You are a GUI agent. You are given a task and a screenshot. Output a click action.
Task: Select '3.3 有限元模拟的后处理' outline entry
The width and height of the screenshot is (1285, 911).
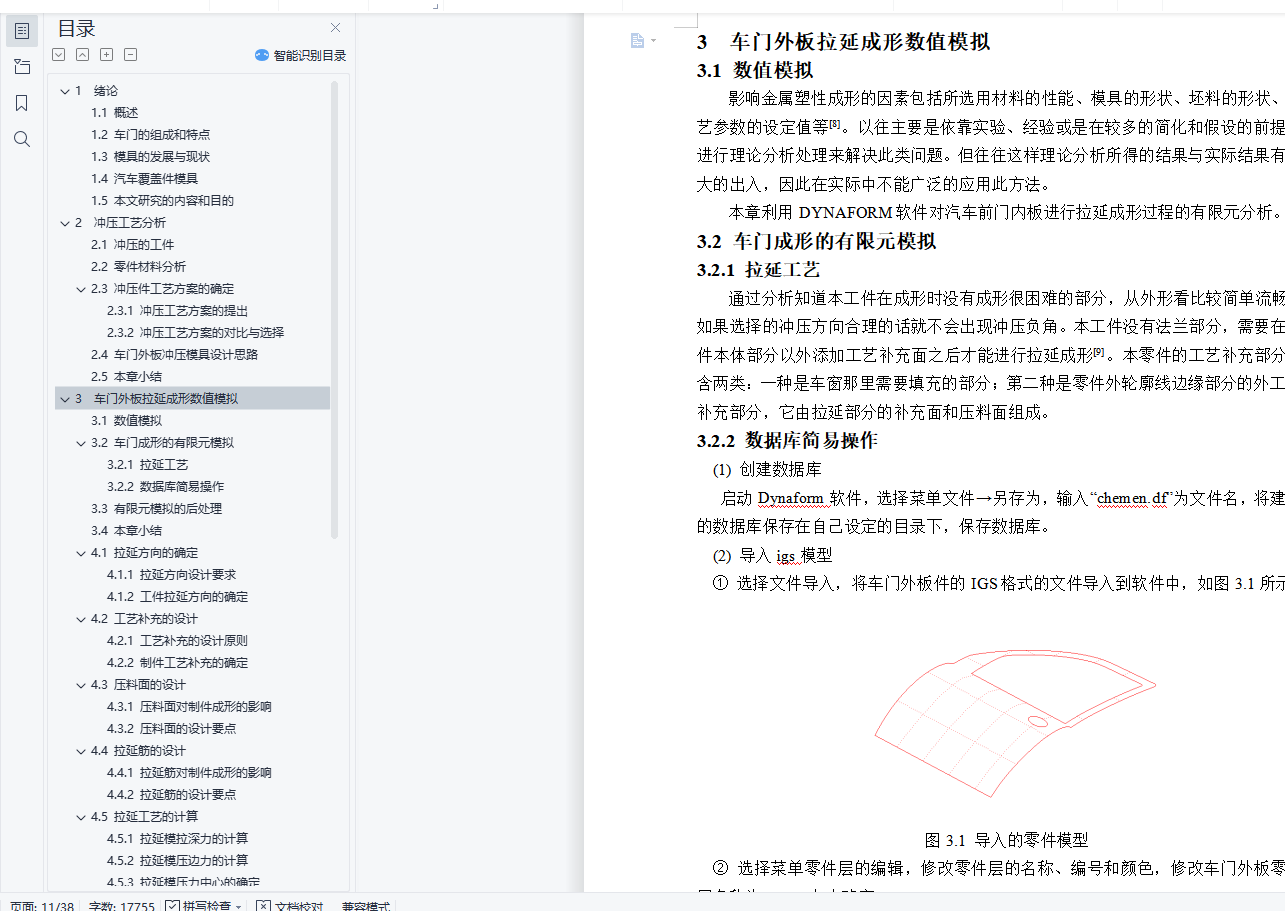coord(156,509)
